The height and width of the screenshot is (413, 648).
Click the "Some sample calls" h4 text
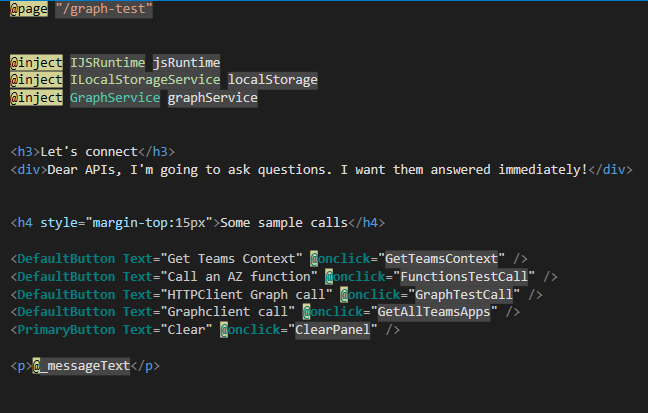pyautogui.click(x=284, y=223)
